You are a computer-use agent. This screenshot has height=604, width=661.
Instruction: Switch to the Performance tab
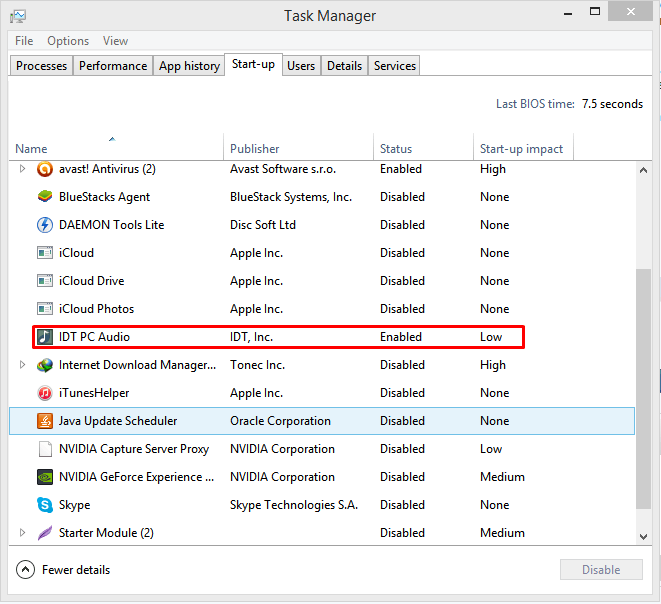pos(113,66)
